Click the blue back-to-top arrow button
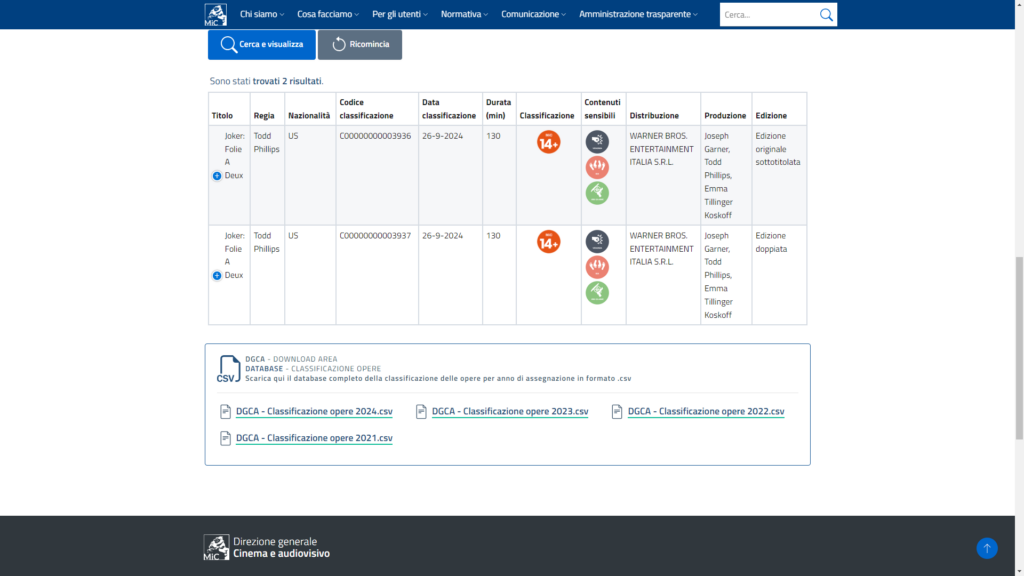1024x576 pixels. [x=987, y=548]
